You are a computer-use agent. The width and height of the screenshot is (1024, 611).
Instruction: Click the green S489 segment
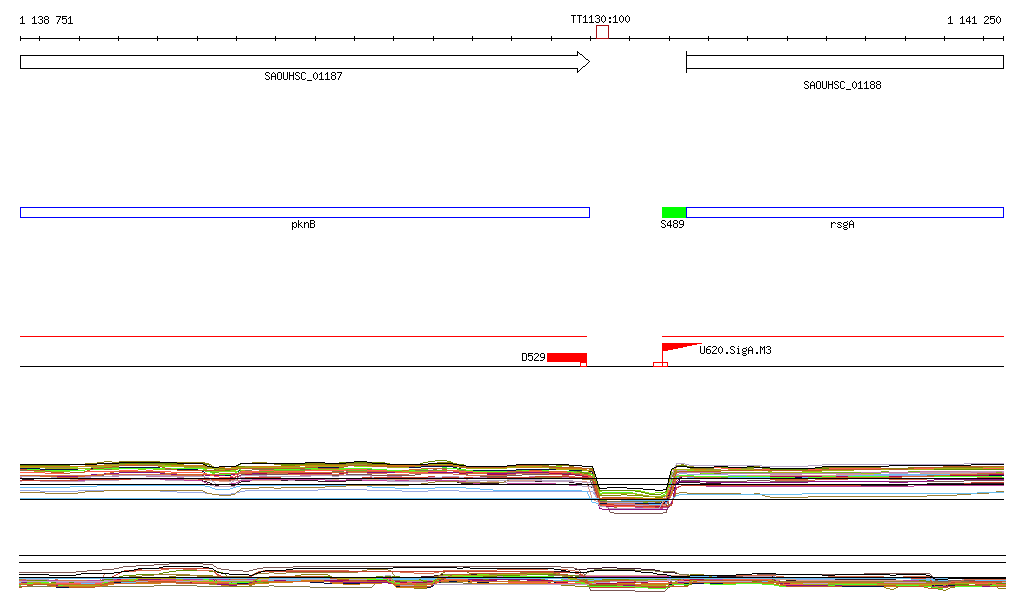tap(674, 212)
